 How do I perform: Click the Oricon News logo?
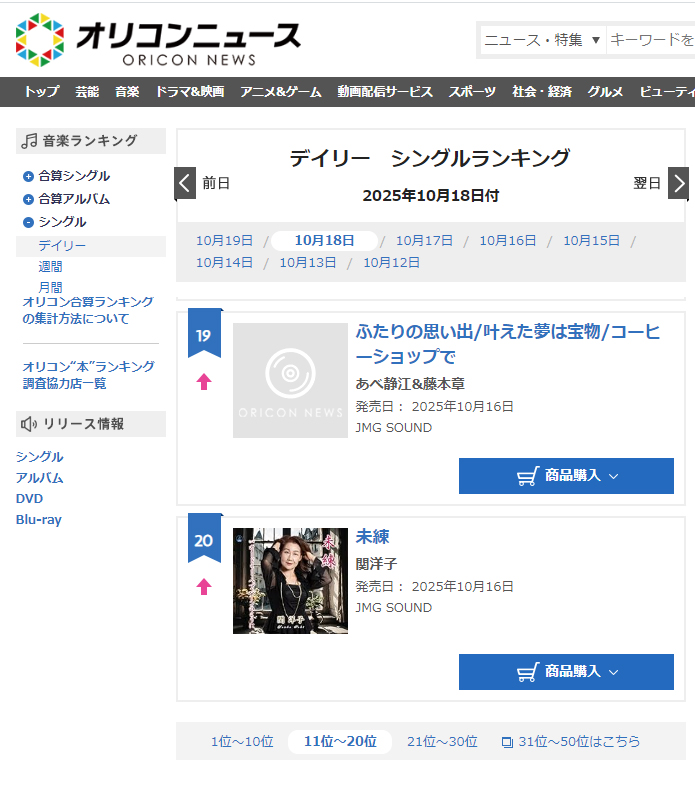(x=158, y=40)
